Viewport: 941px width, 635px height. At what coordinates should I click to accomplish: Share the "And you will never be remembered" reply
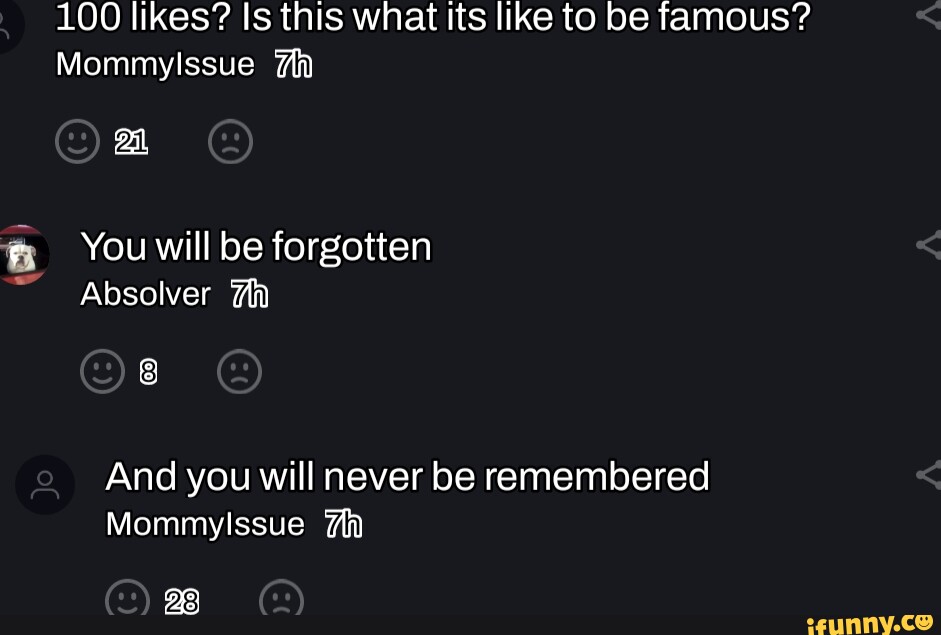929,475
